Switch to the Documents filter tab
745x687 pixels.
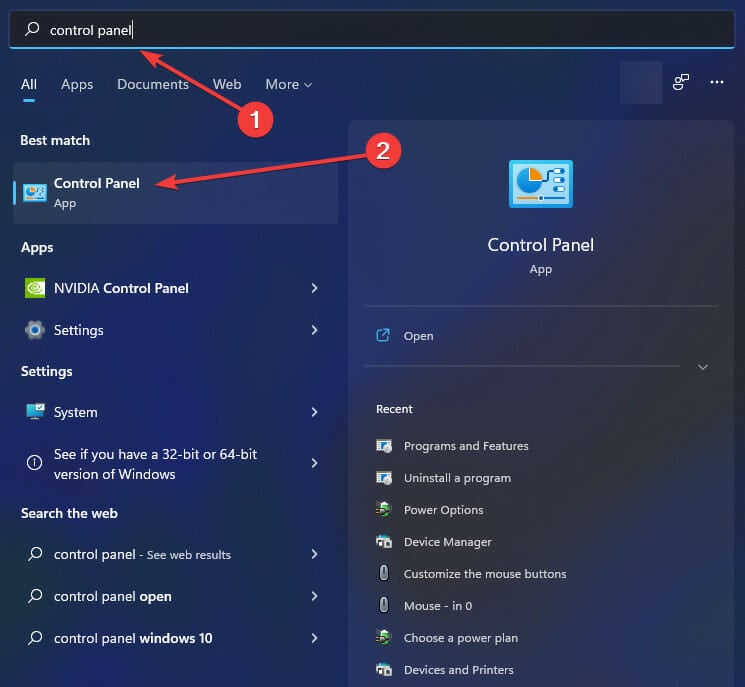click(x=153, y=84)
